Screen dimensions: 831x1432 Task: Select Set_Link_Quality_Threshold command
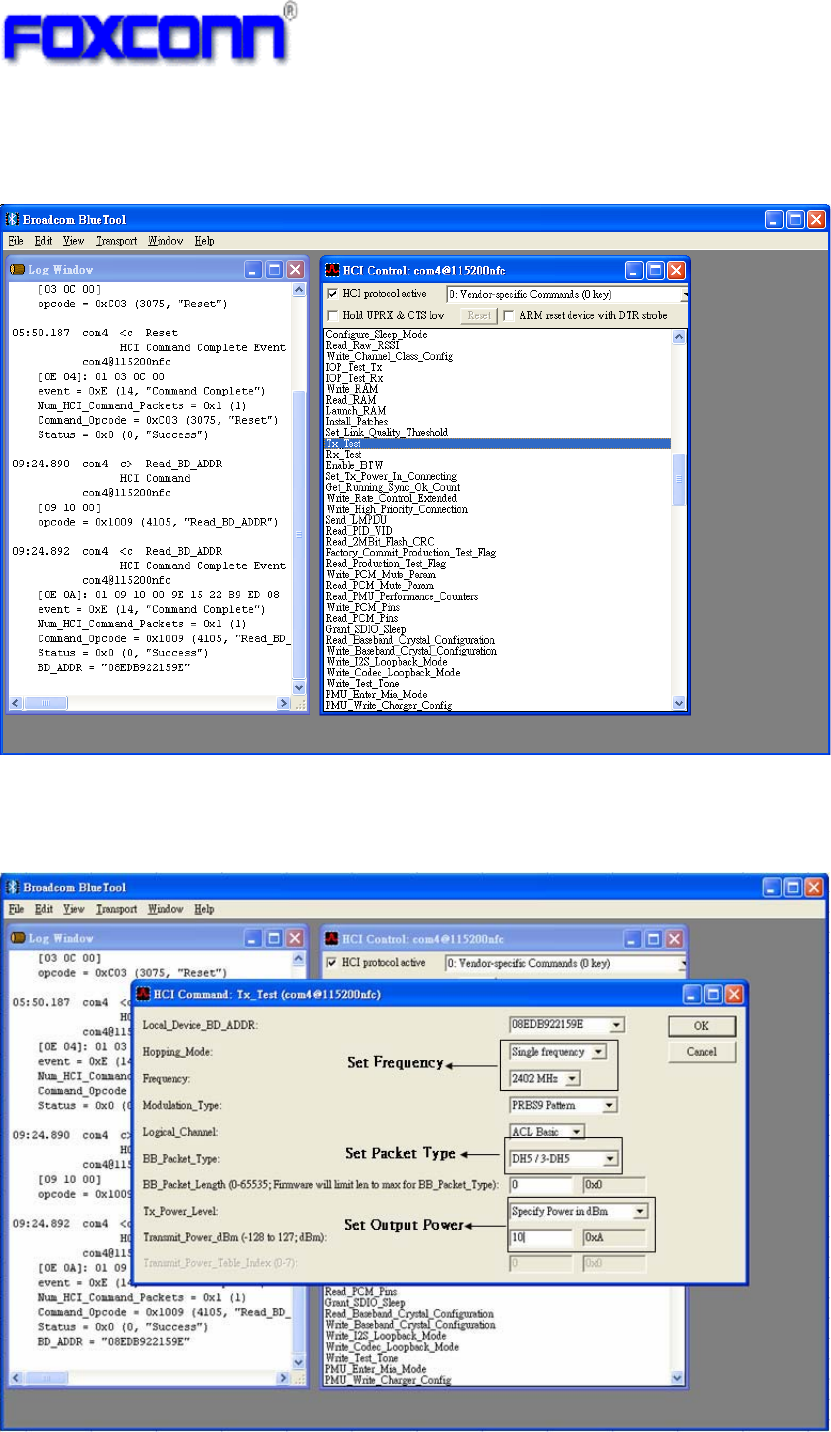point(386,433)
